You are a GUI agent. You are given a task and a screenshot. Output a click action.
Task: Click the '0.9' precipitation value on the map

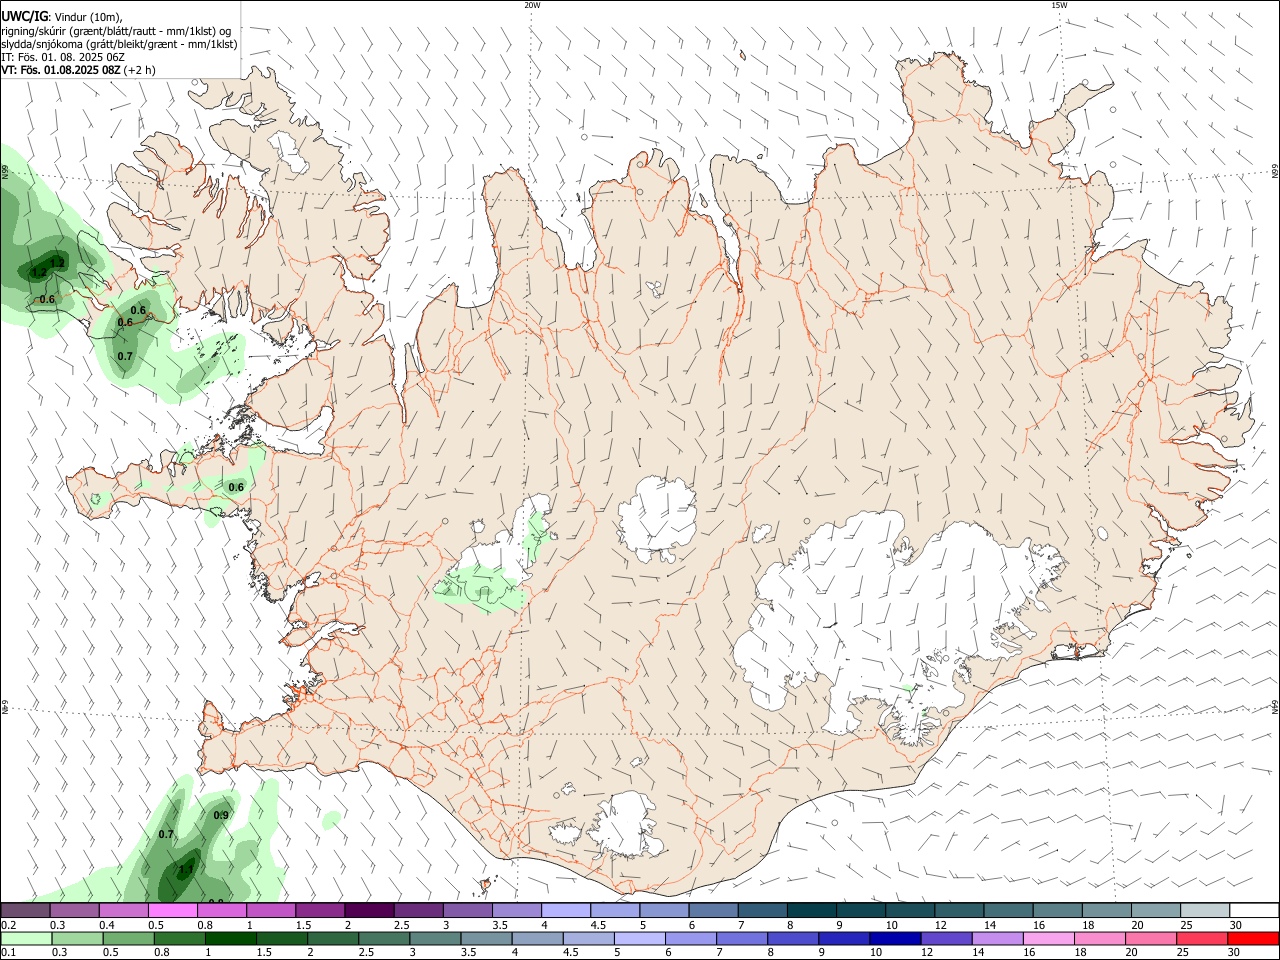221,816
